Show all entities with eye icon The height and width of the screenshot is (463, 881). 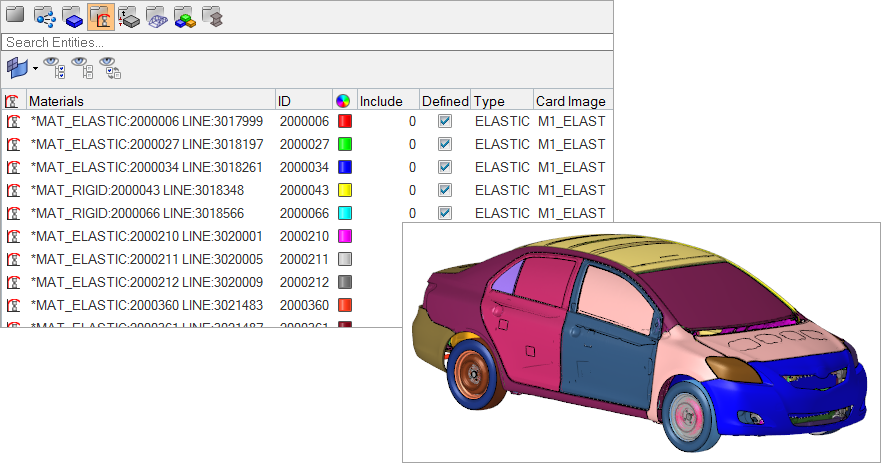tap(57, 68)
